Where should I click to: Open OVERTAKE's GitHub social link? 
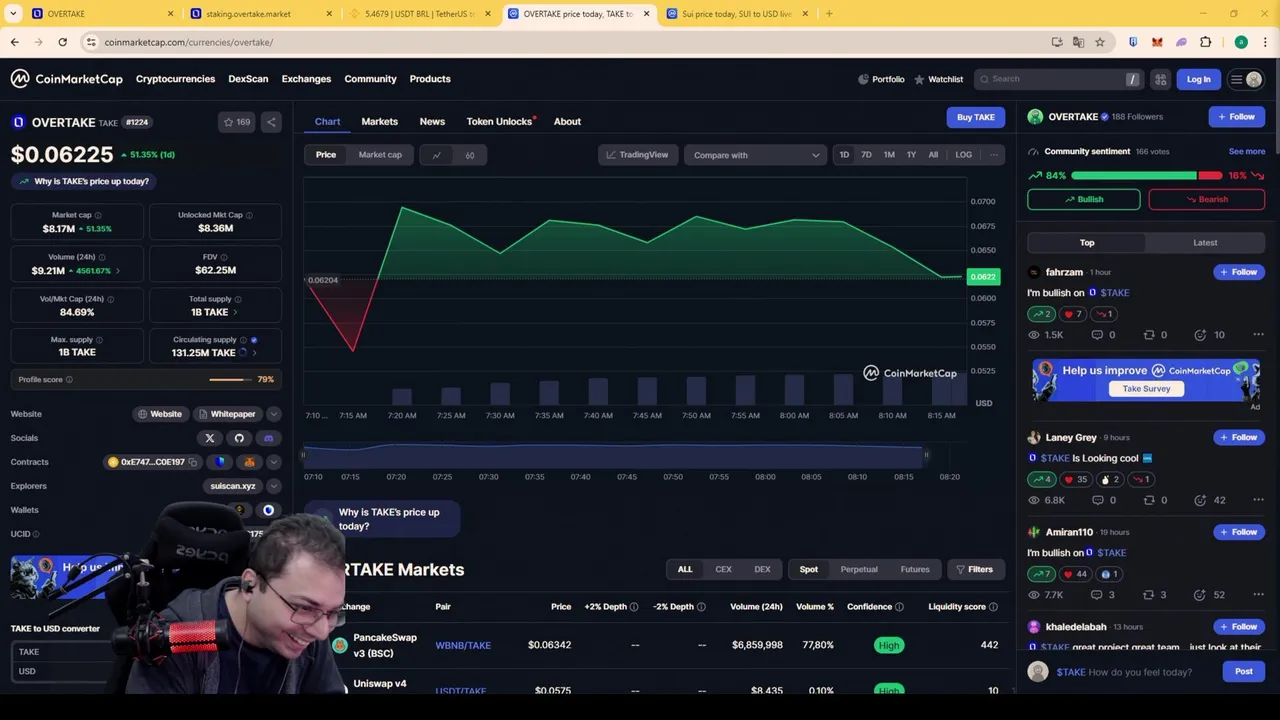239,438
